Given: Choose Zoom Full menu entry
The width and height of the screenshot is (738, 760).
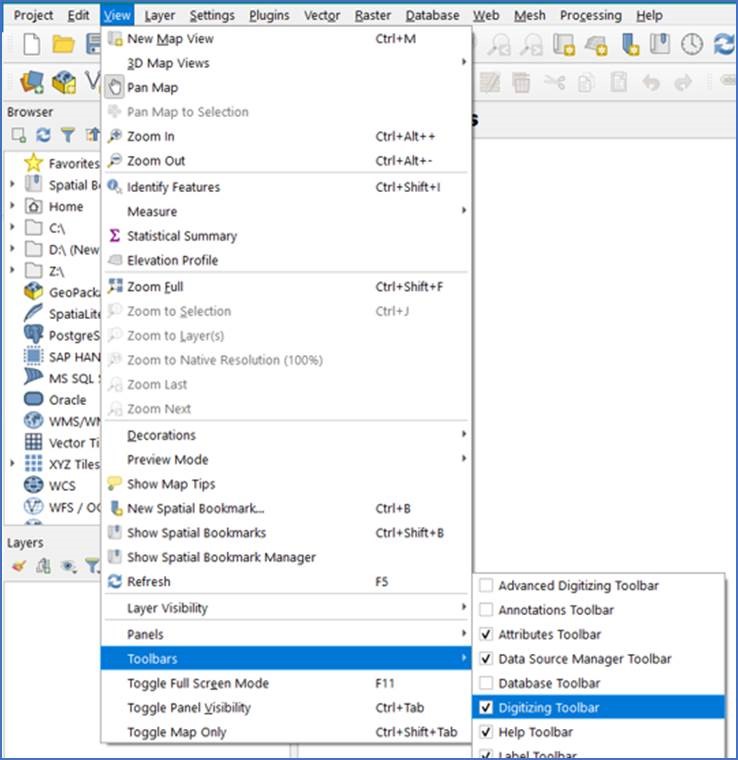Looking at the screenshot, I should pos(286,286).
